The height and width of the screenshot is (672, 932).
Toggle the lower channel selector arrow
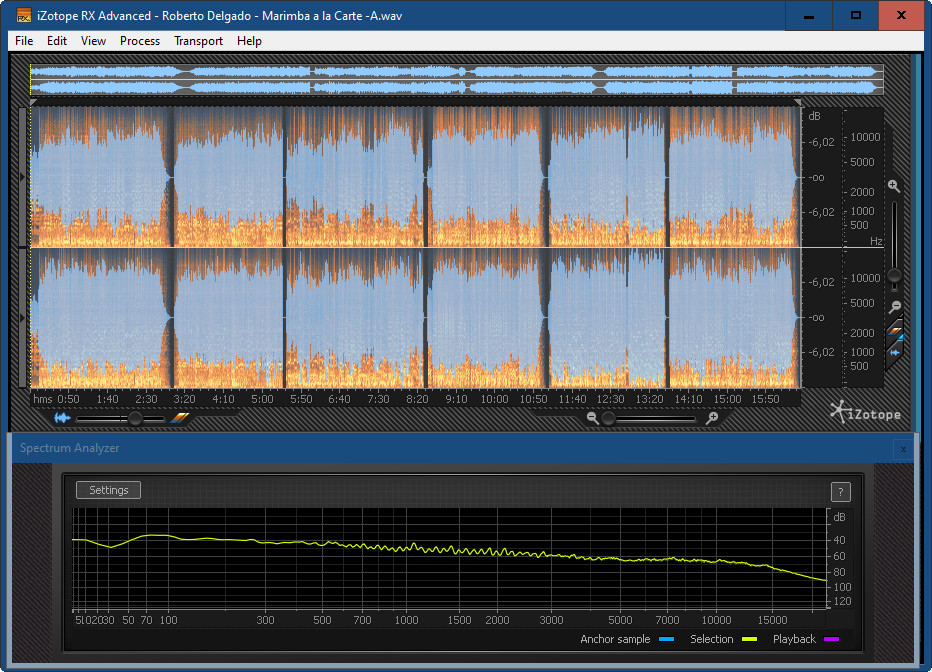point(24,317)
